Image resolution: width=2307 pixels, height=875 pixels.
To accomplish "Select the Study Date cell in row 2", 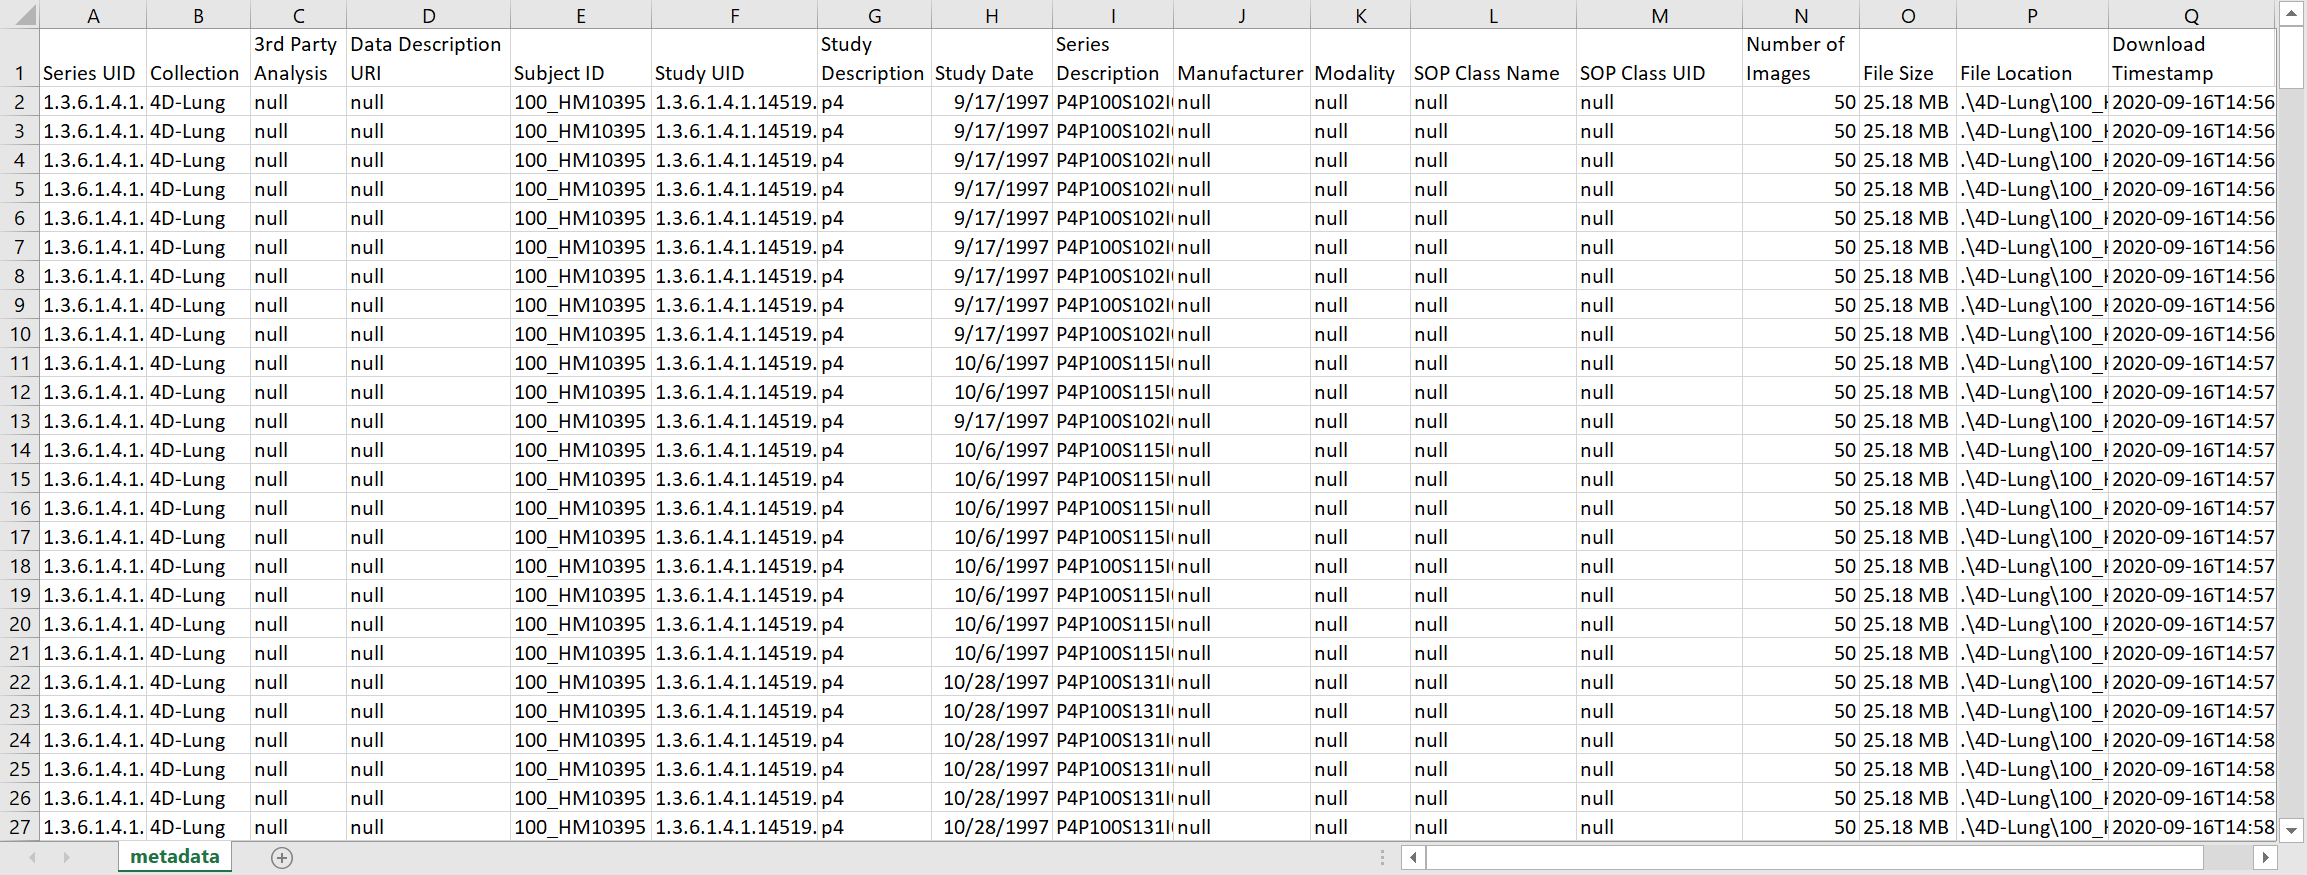I will 991,102.
